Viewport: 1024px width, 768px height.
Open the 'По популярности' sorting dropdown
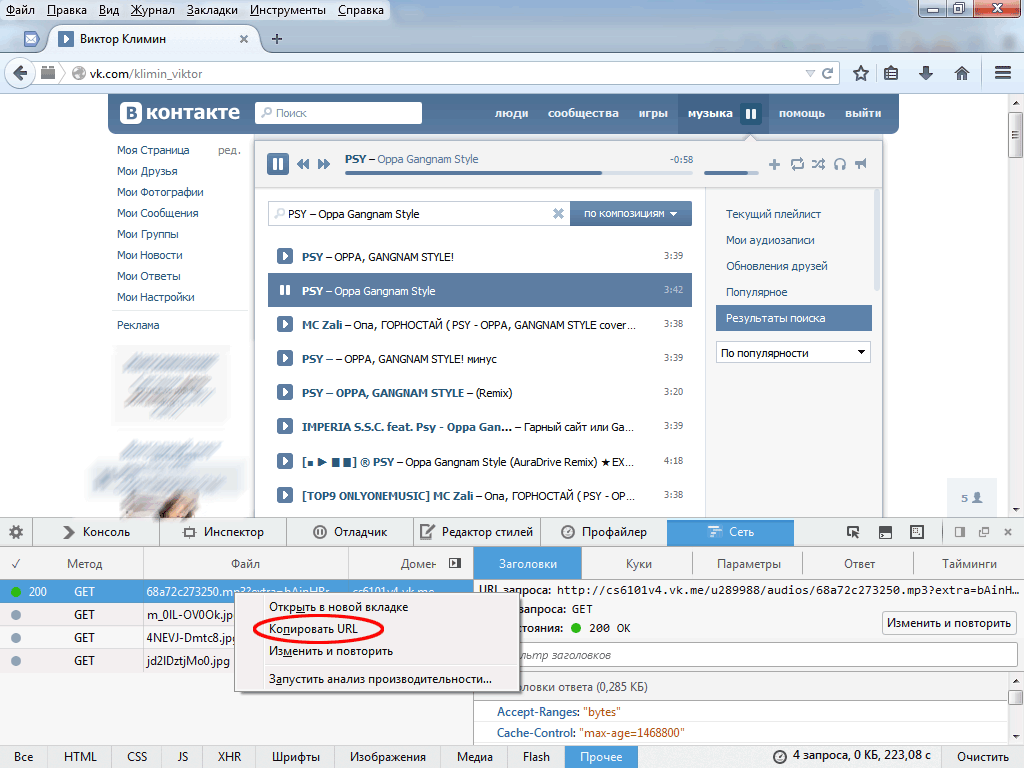pos(793,353)
